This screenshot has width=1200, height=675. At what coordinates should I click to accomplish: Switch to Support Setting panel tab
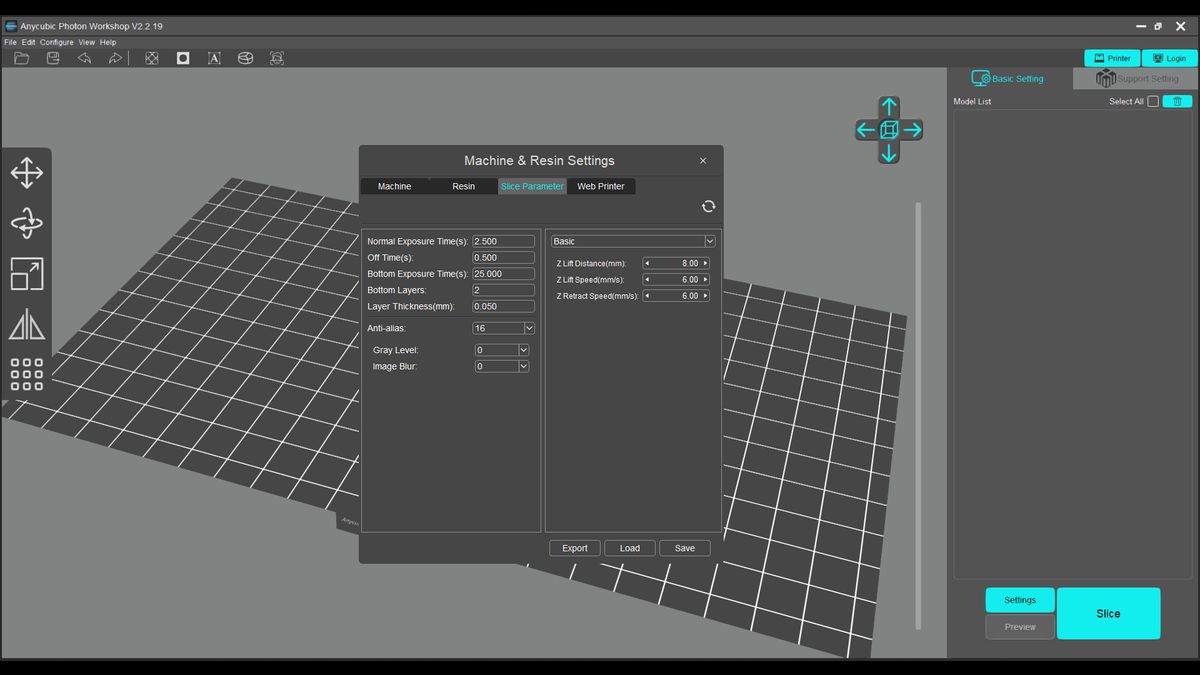pos(1137,78)
